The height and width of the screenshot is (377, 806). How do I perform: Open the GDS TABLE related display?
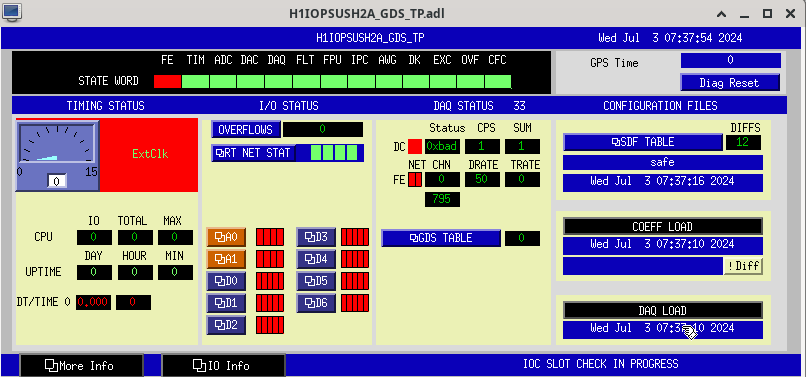(441, 238)
